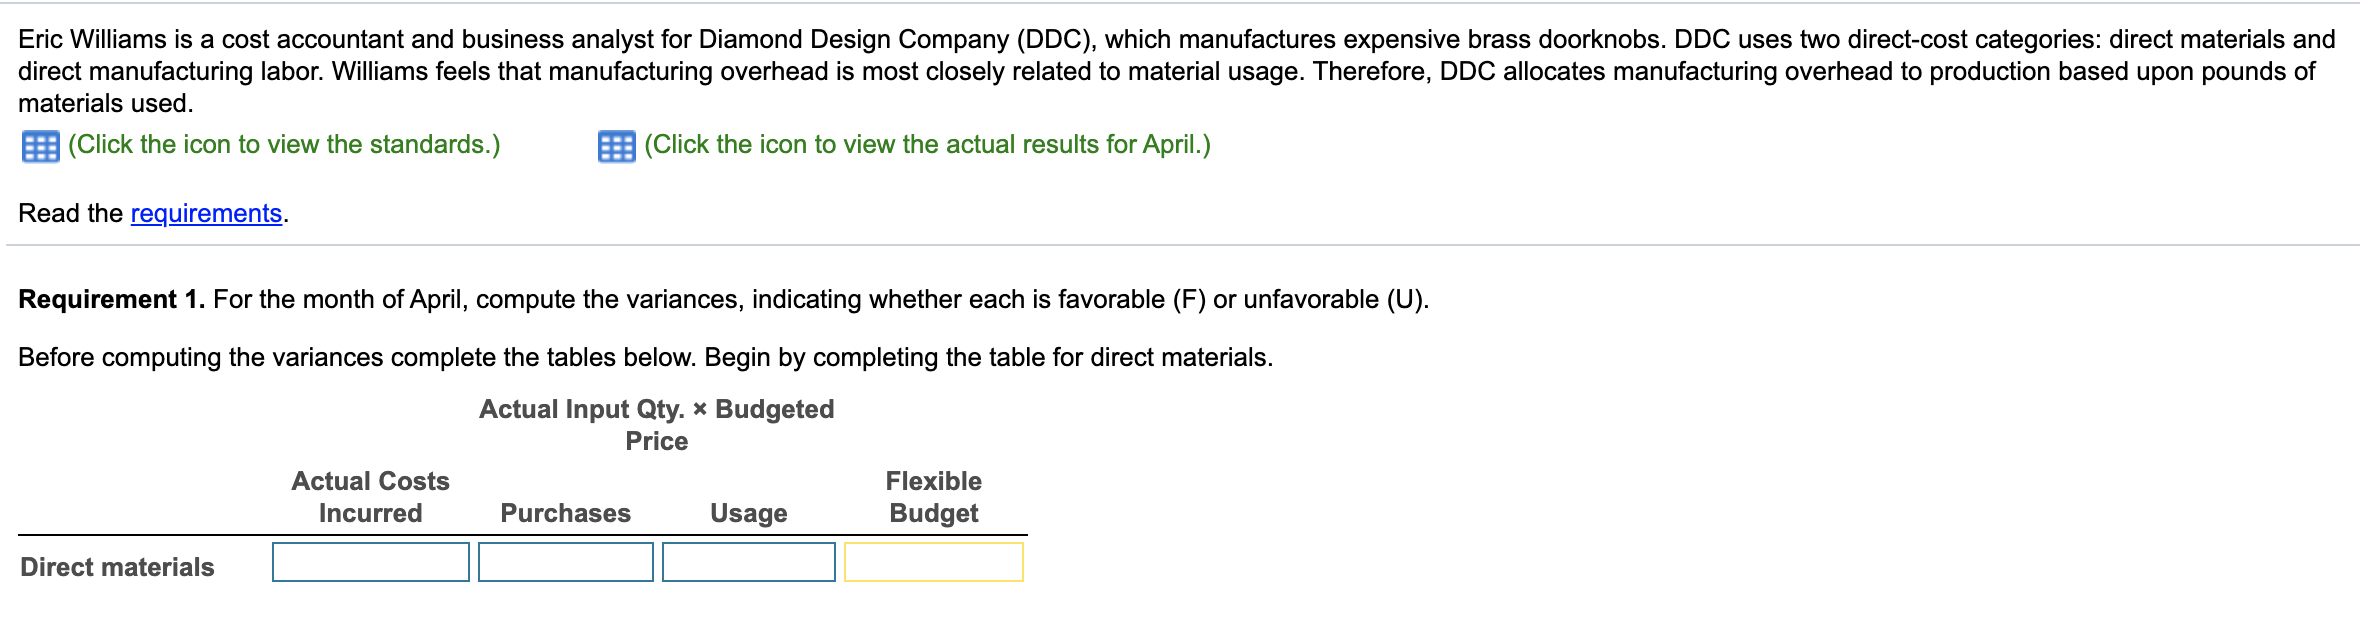The width and height of the screenshot is (2360, 624).
Task: Click the 'Read the' text before requirements
Action: [x=70, y=213]
